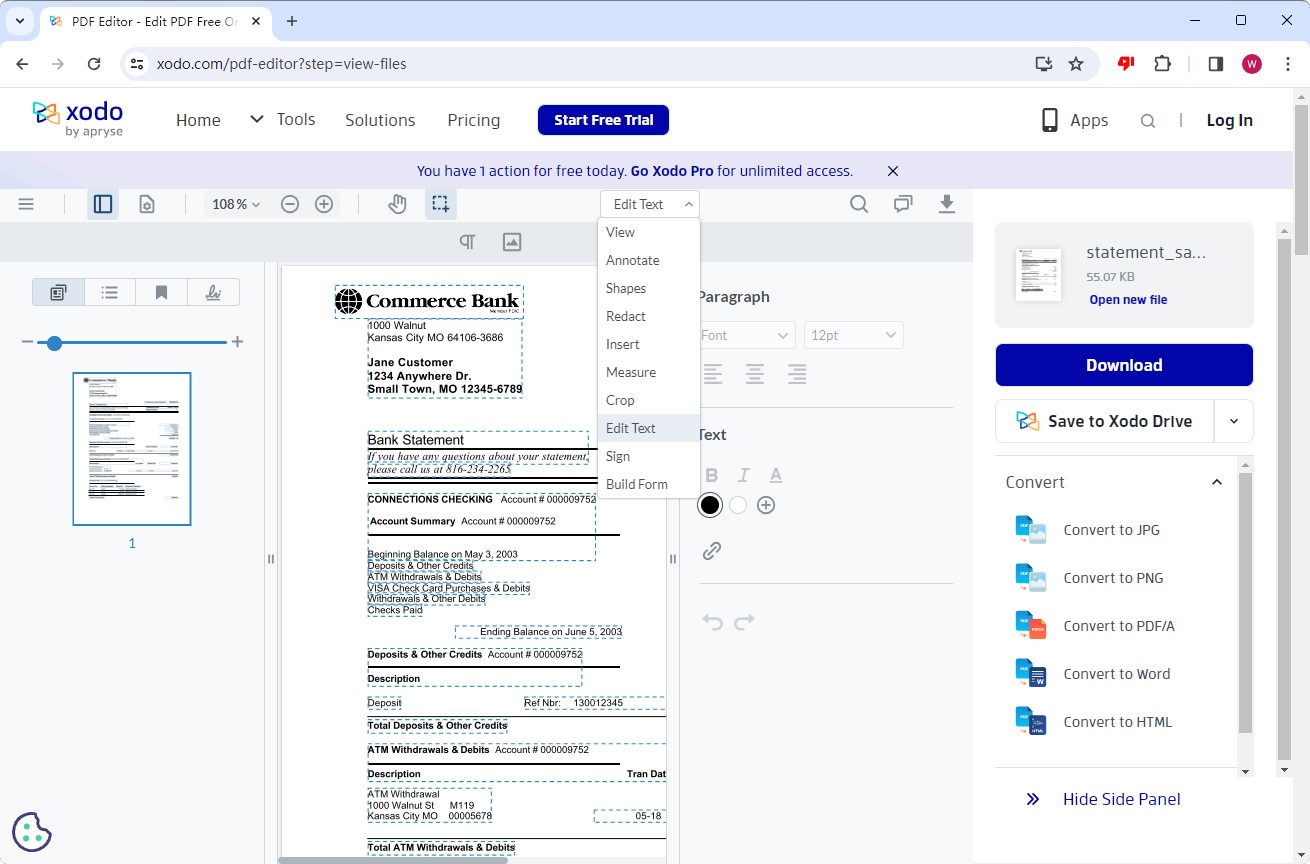Click the redo arrow icon
Image resolution: width=1310 pixels, height=864 pixels.
pyautogui.click(x=744, y=622)
